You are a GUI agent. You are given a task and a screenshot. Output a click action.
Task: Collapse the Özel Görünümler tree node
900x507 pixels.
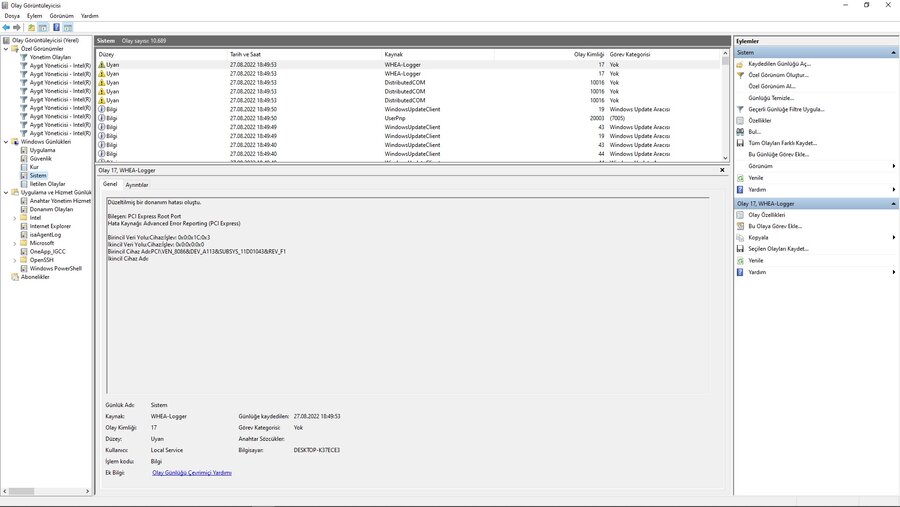tap(6, 49)
